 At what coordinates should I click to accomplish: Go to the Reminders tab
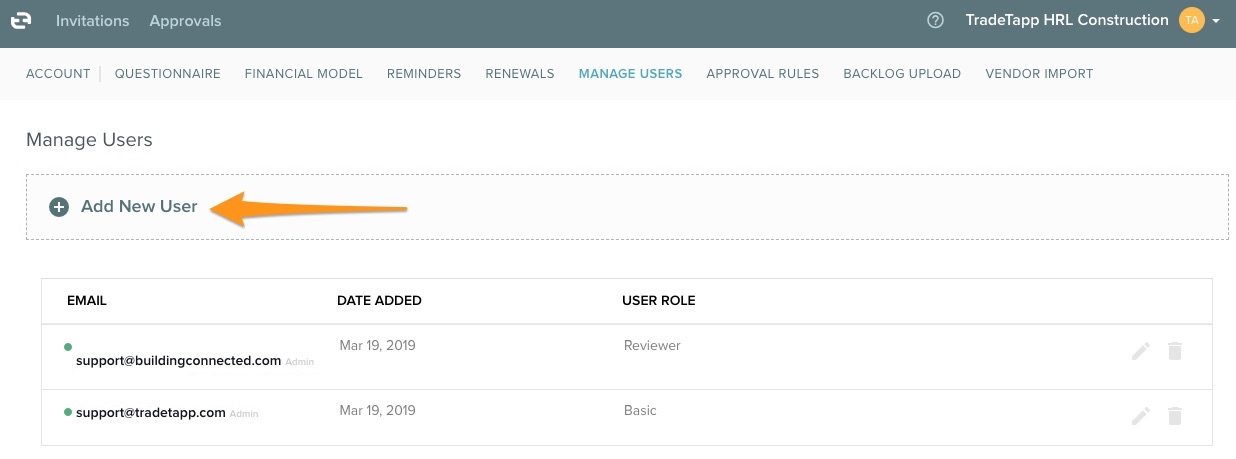[x=424, y=73]
